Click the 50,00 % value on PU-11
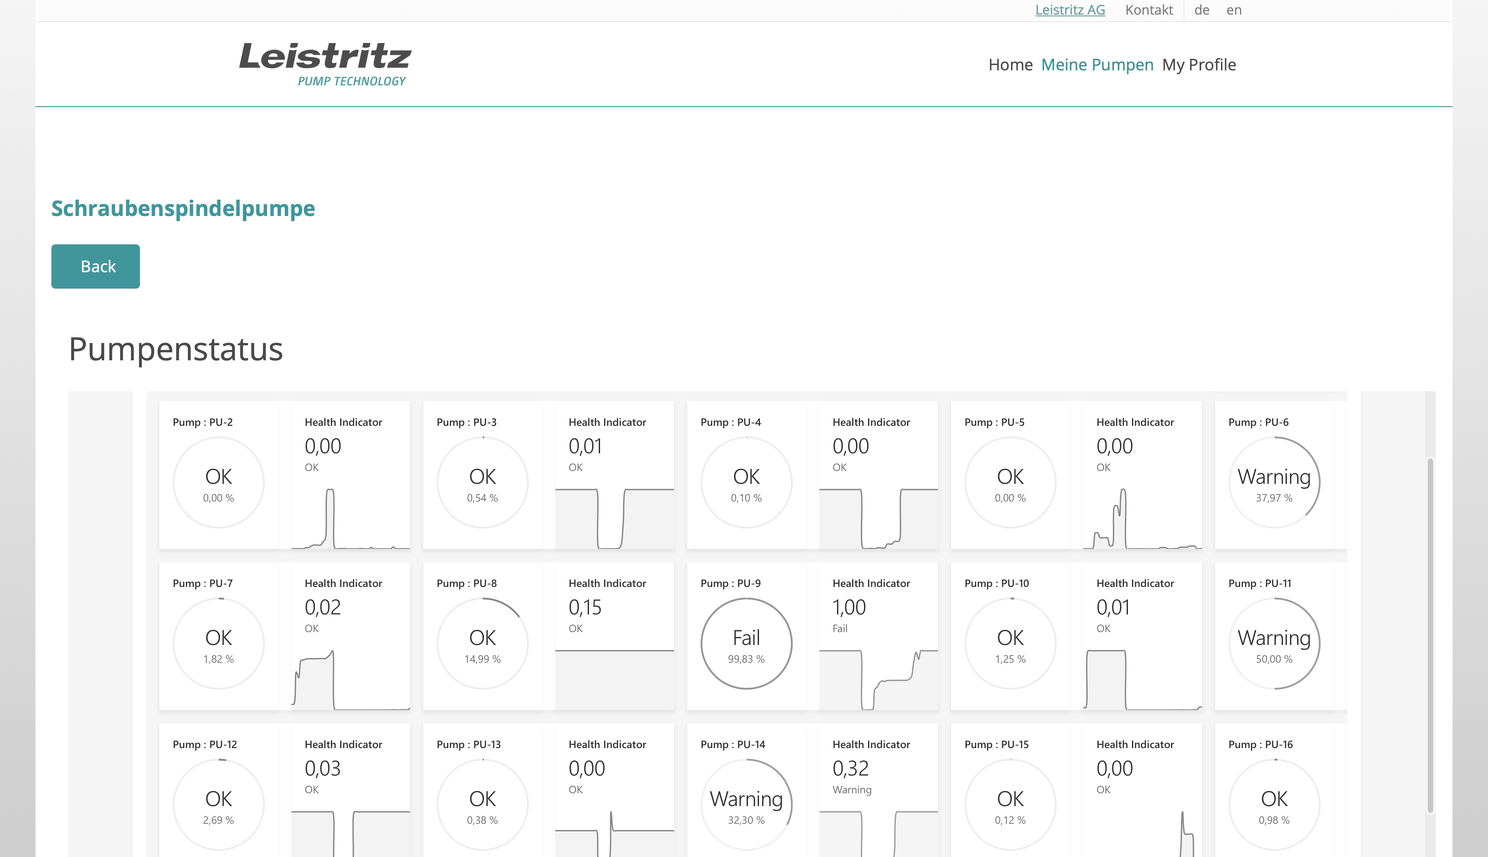Screen dimensions: 1488x857 coord(1274,659)
